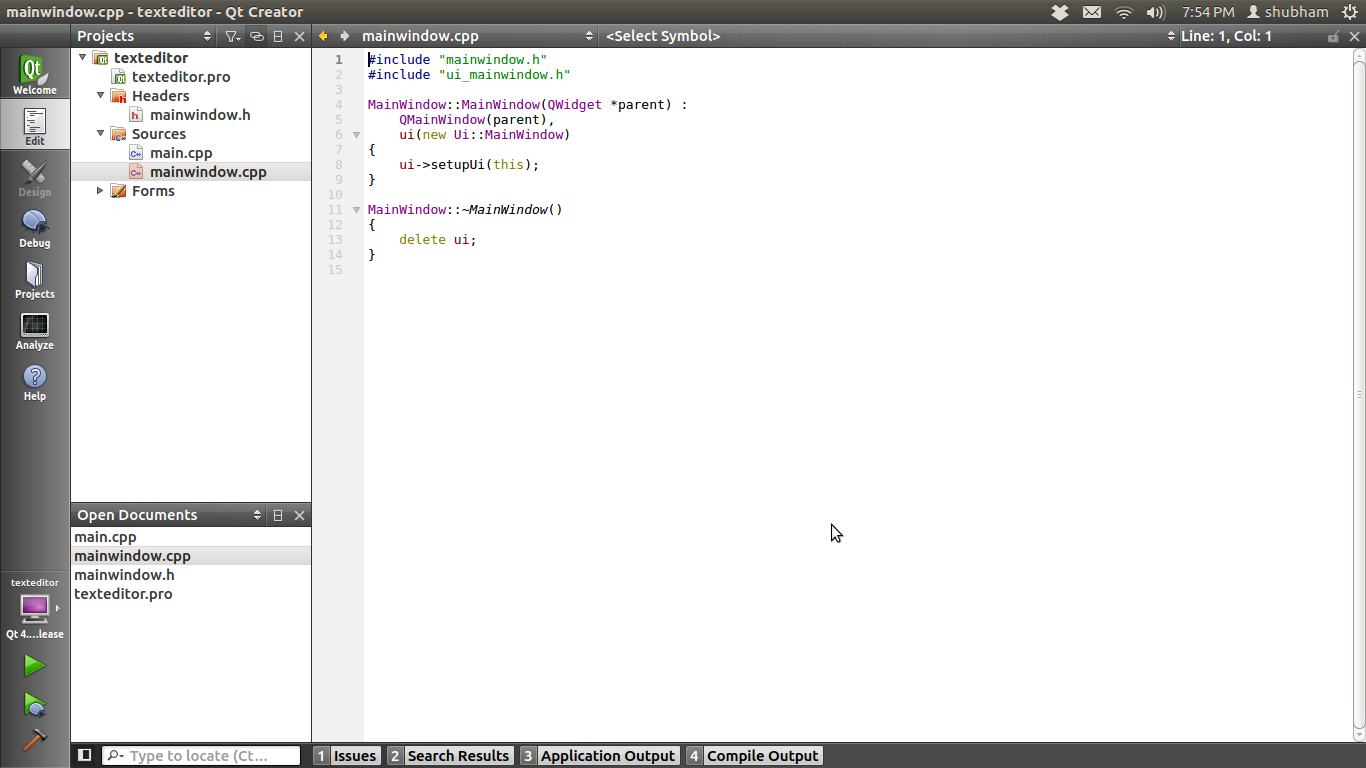The height and width of the screenshot is (768, 1366).
Task: Select texteditor.pro in the Projects tree
Action: (x=181, y=77)
